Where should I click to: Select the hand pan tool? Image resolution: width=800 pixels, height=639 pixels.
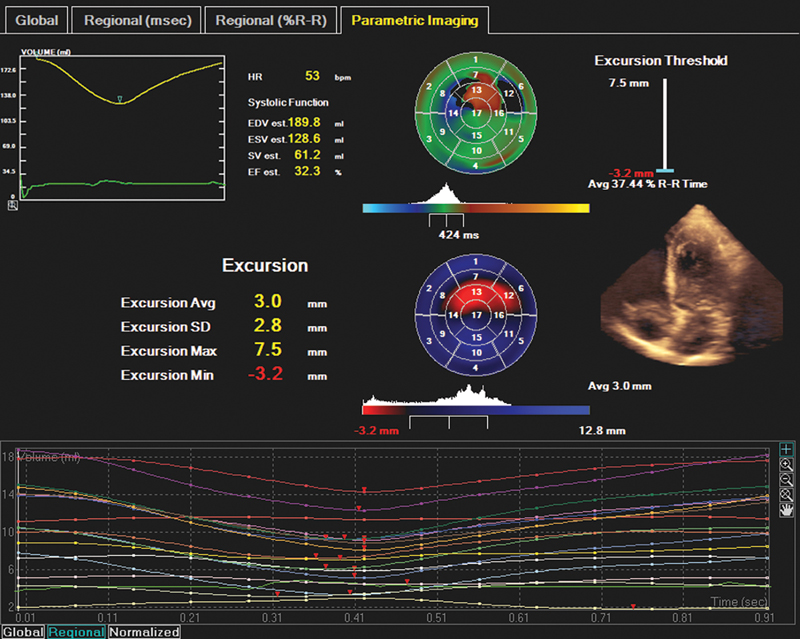pyautogui.click(x=788, y=508)
